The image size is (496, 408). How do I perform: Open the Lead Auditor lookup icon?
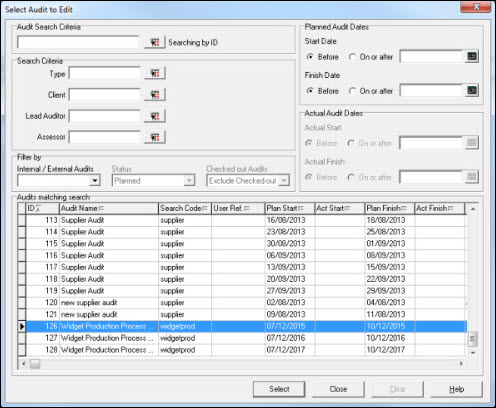click(x=155, y=116)
